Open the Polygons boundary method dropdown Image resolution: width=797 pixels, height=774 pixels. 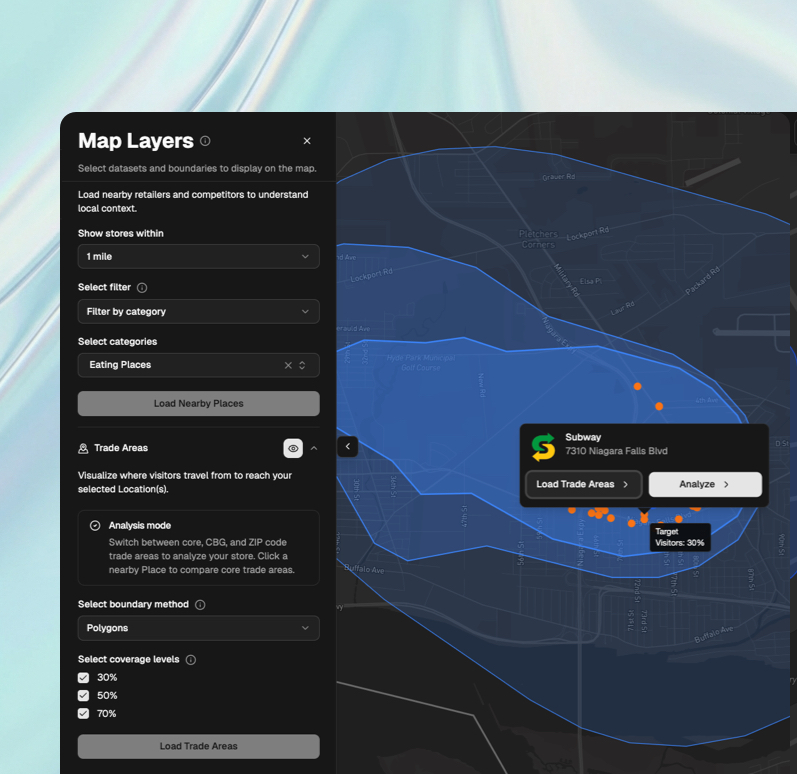click(198, 628)
